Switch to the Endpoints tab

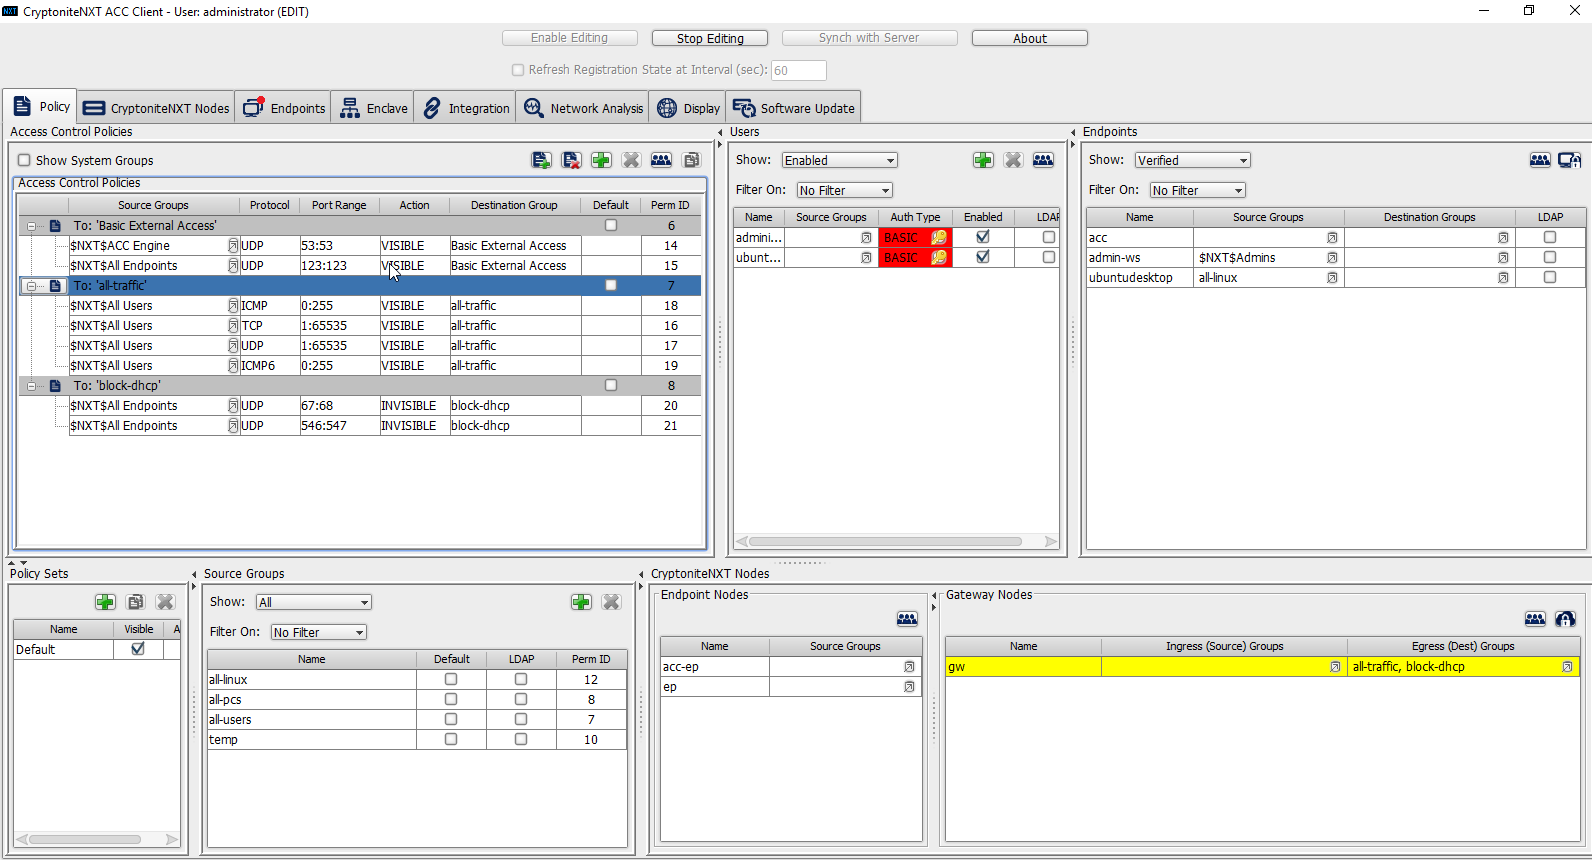283,108
